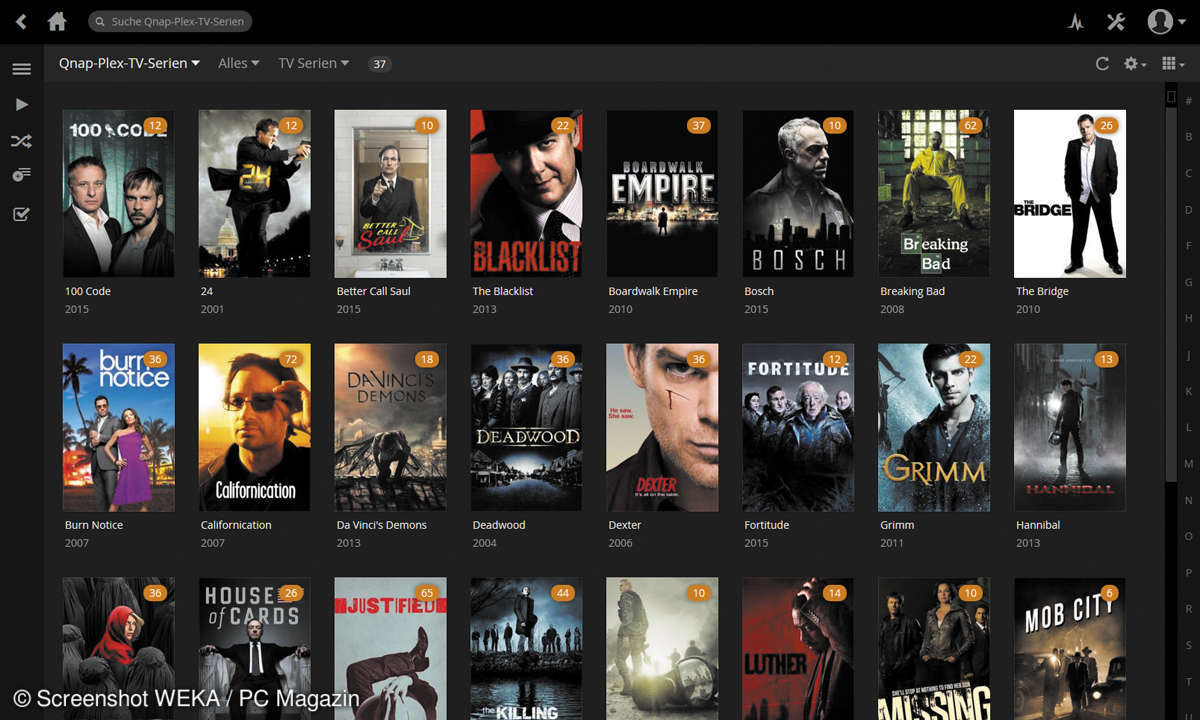Focus the Suche Qnap-Plex-TV-Serien search field
The height and width of the screenshot is (720, 1200).
pyautogui.click(x=170, y=21)
